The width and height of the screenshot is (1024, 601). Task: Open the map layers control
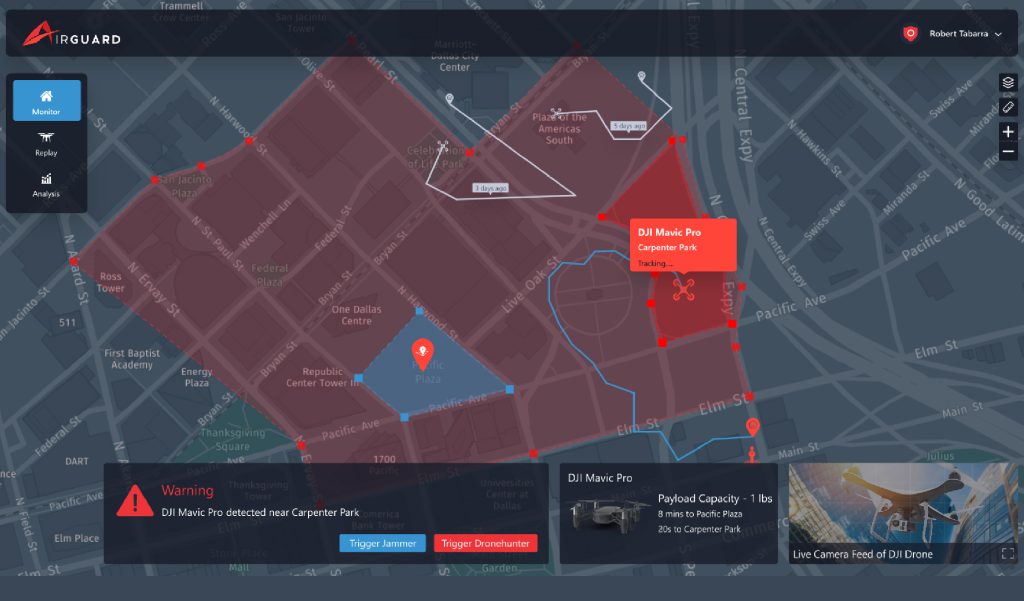click(x=1008, y=82)
